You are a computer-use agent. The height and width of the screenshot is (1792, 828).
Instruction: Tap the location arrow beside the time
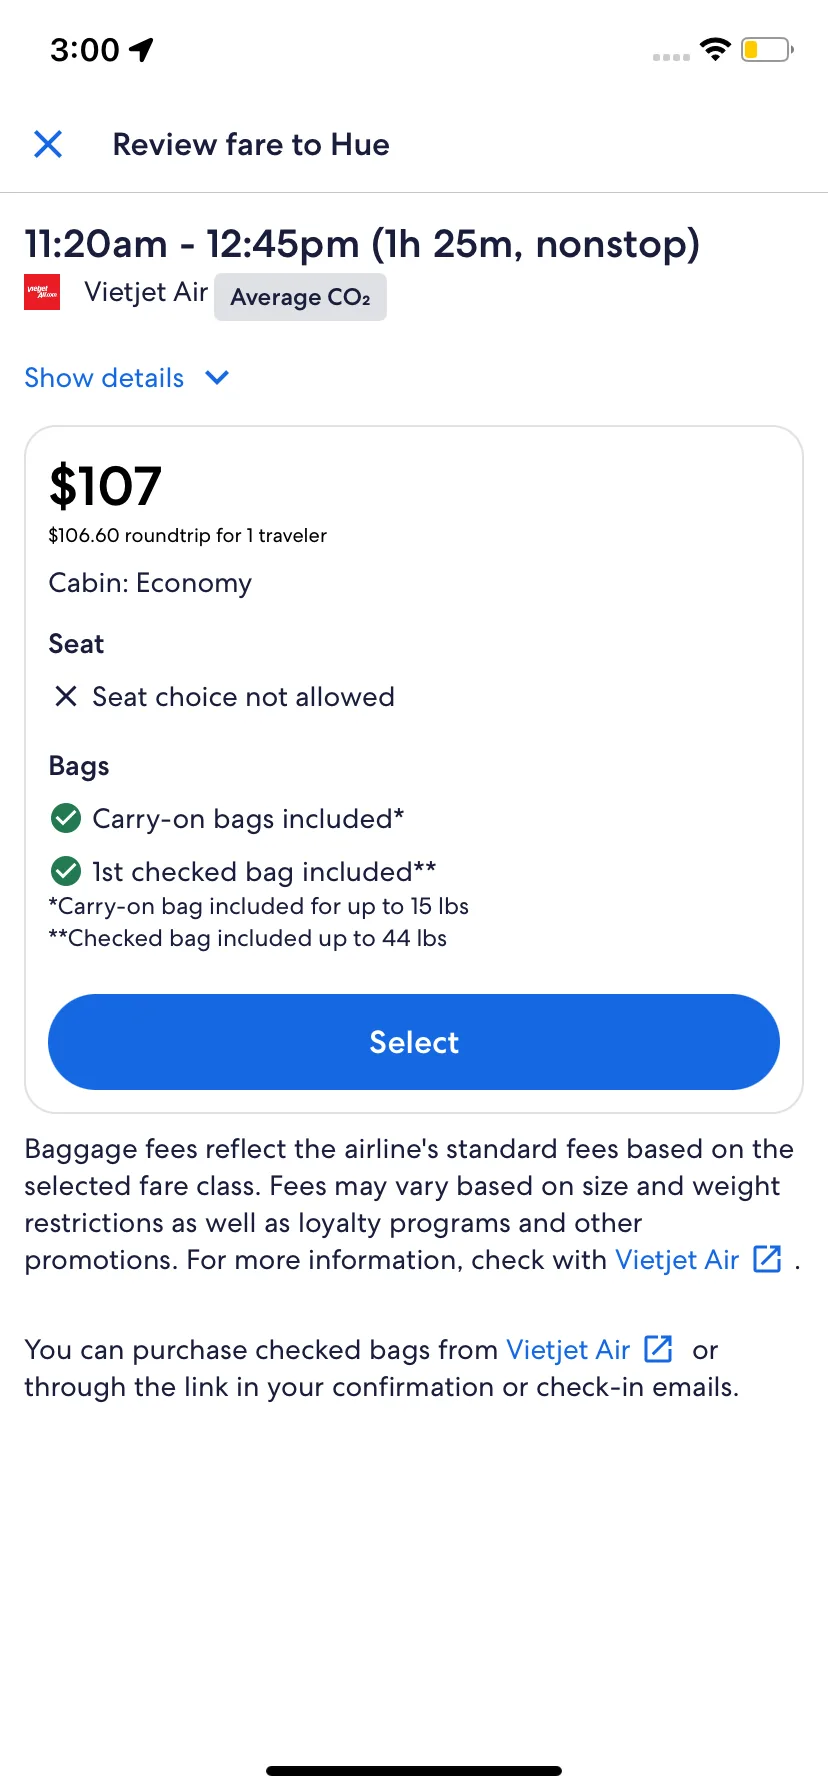142,49
